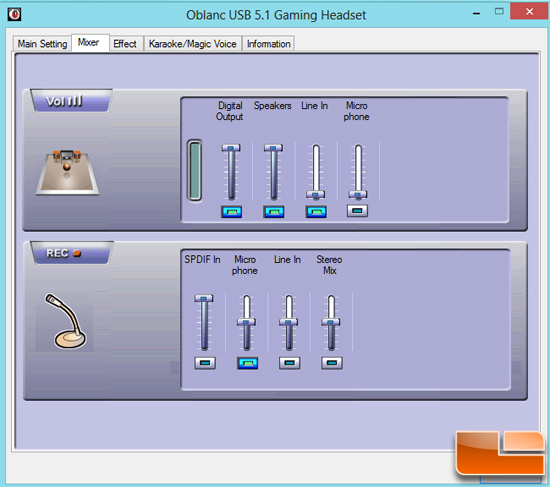Click the recording Line In slider handle
The height and width of the screenshot is (487, 550).
[x=288, y=322]
